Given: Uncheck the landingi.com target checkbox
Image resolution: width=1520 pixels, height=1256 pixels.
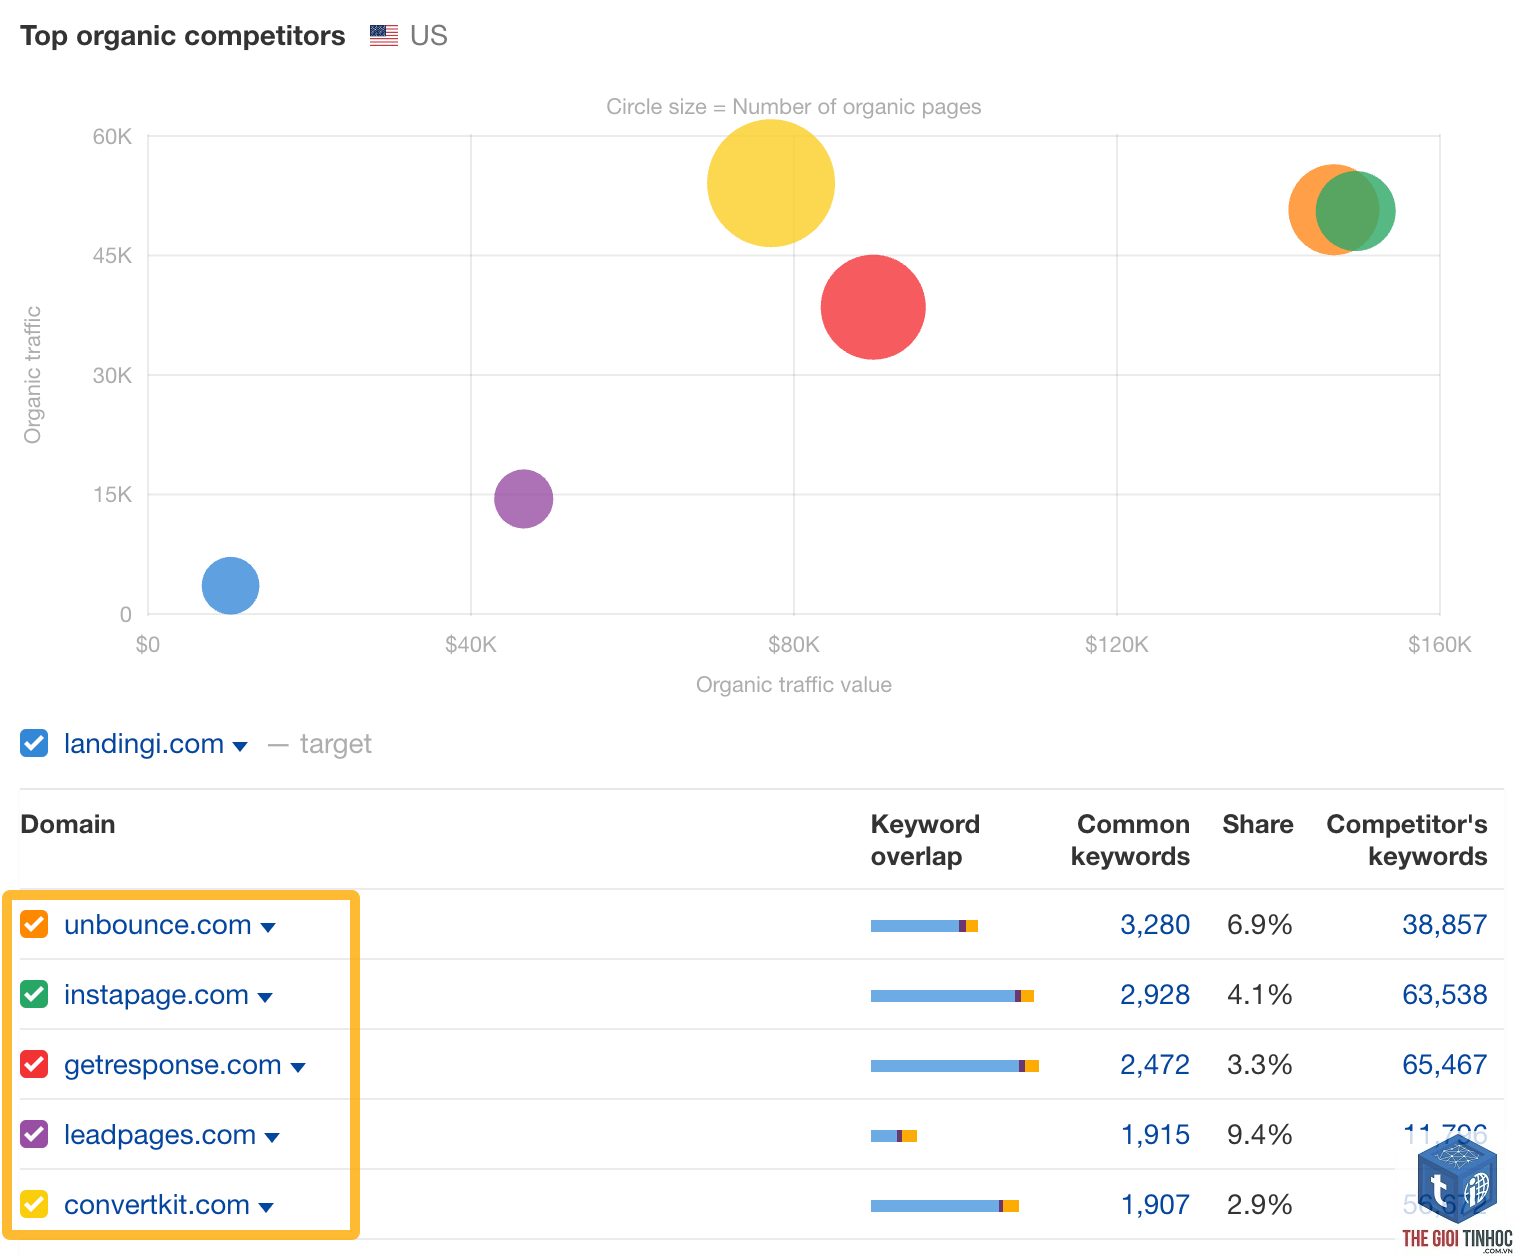Looking at the screenshot, I should pos(34,744).
